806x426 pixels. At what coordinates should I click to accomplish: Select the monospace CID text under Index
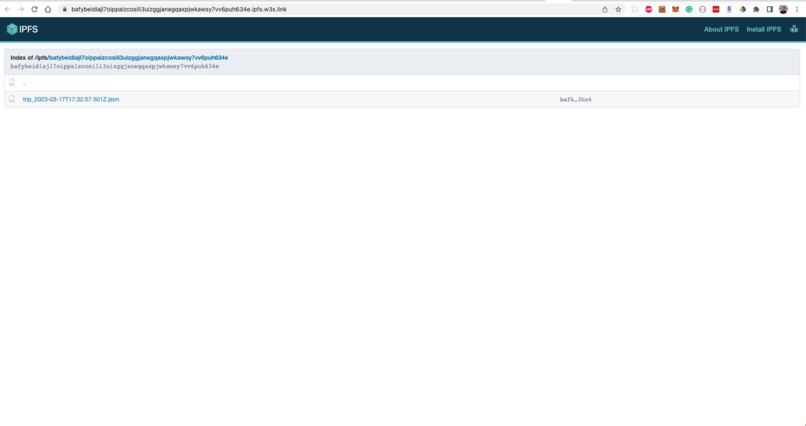click(x=115, y=66)
